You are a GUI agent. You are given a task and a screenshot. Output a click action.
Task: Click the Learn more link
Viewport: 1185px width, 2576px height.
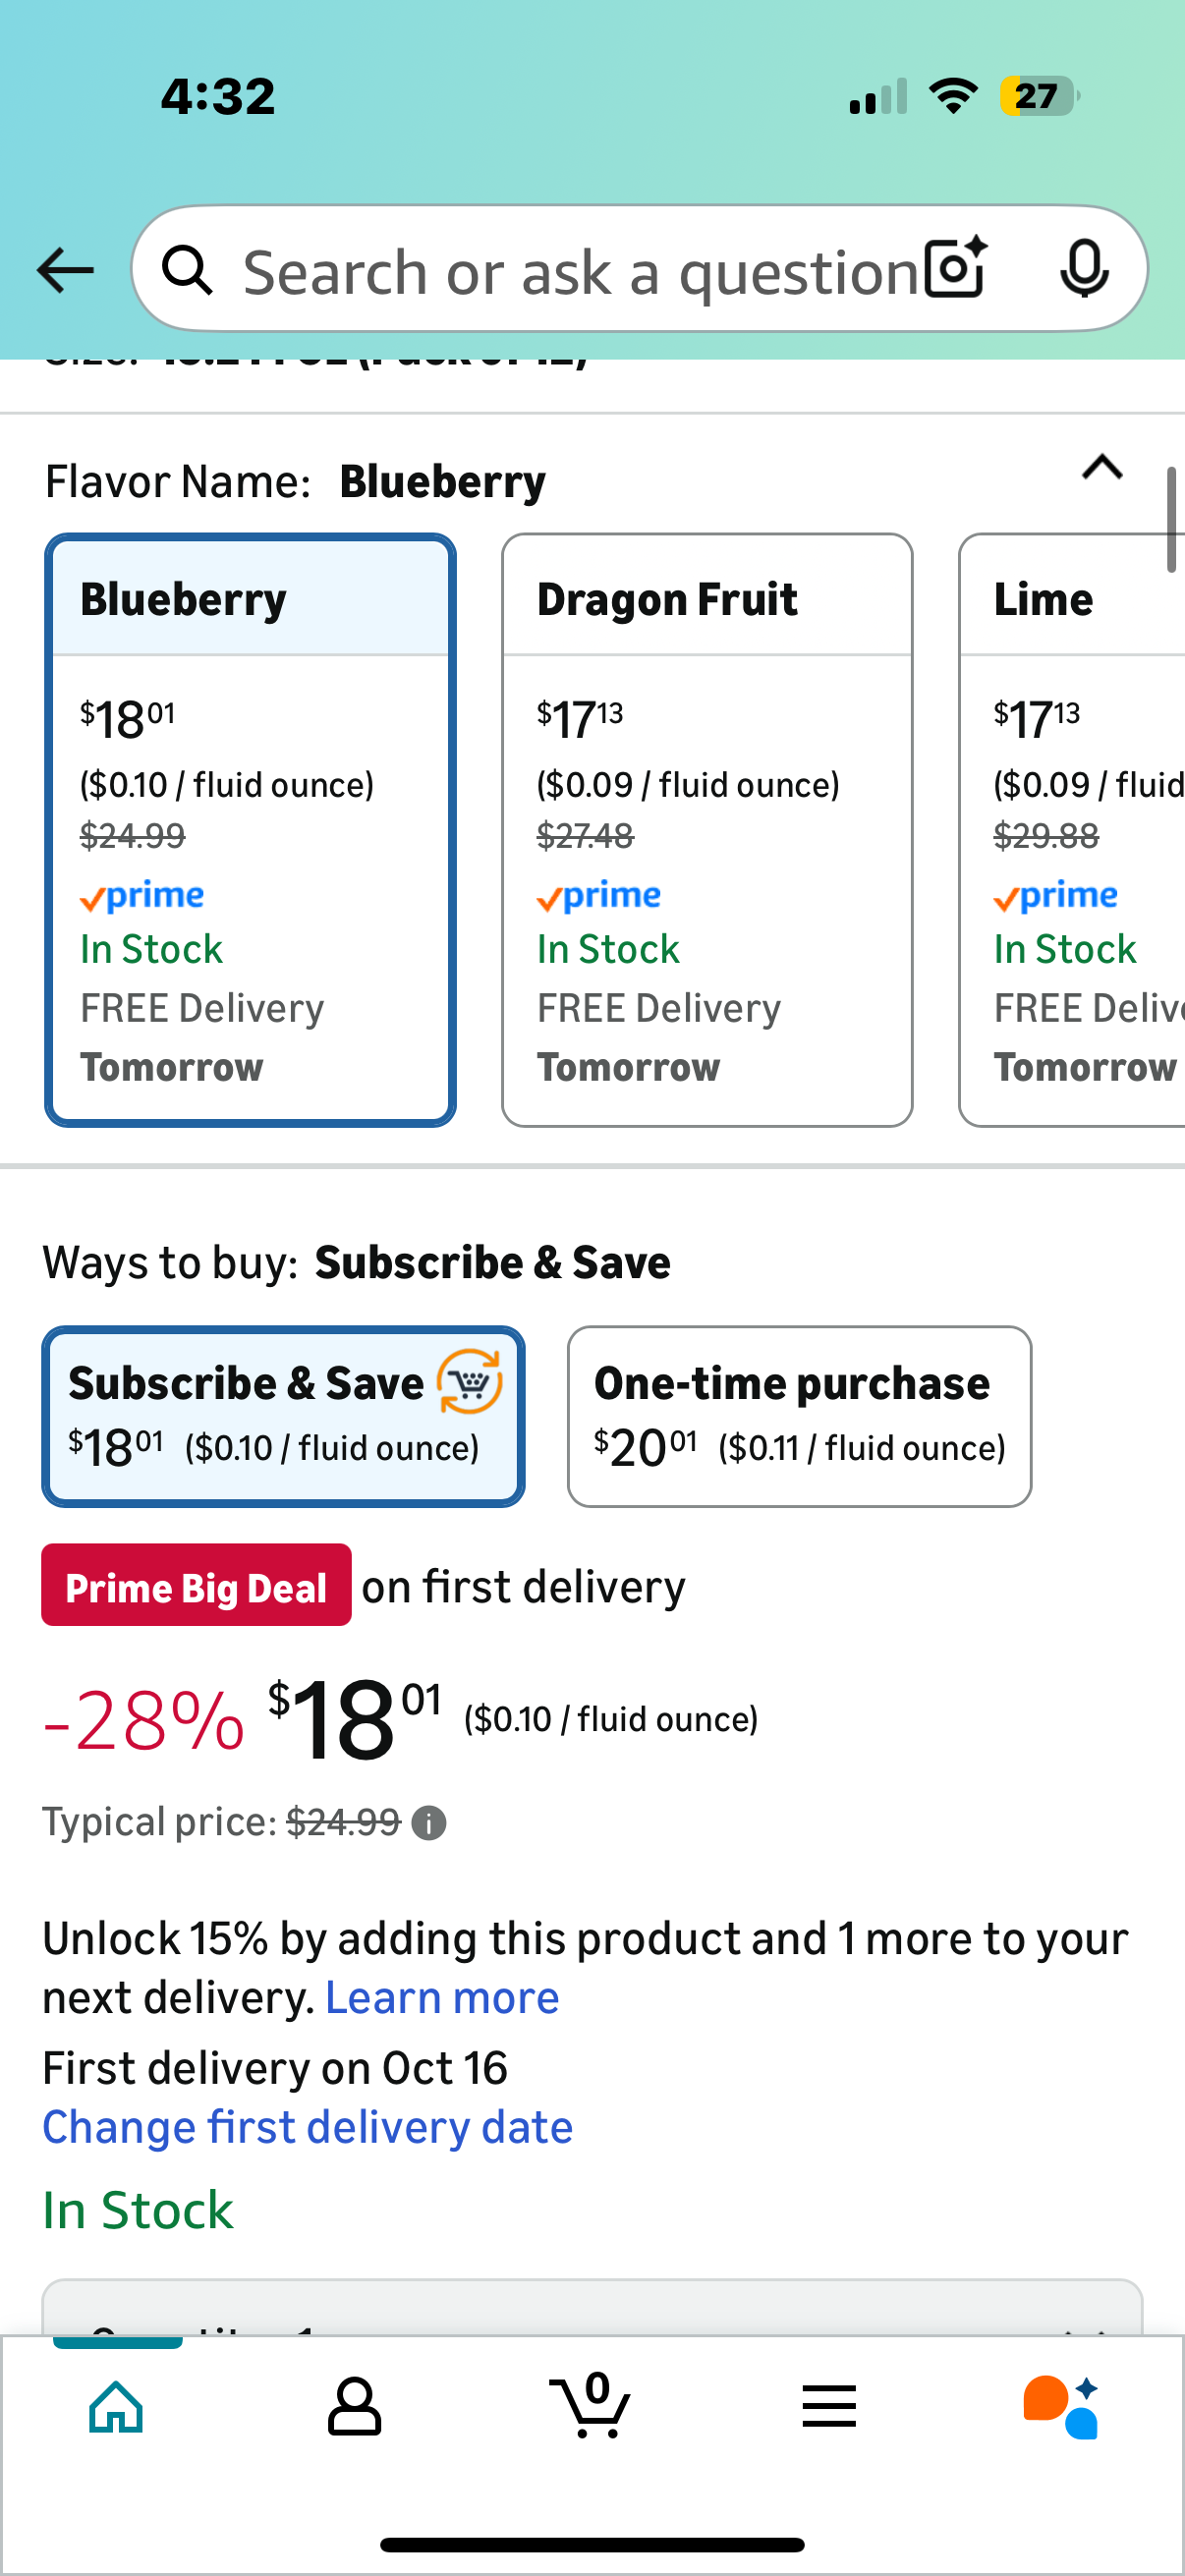(442, 1998)
